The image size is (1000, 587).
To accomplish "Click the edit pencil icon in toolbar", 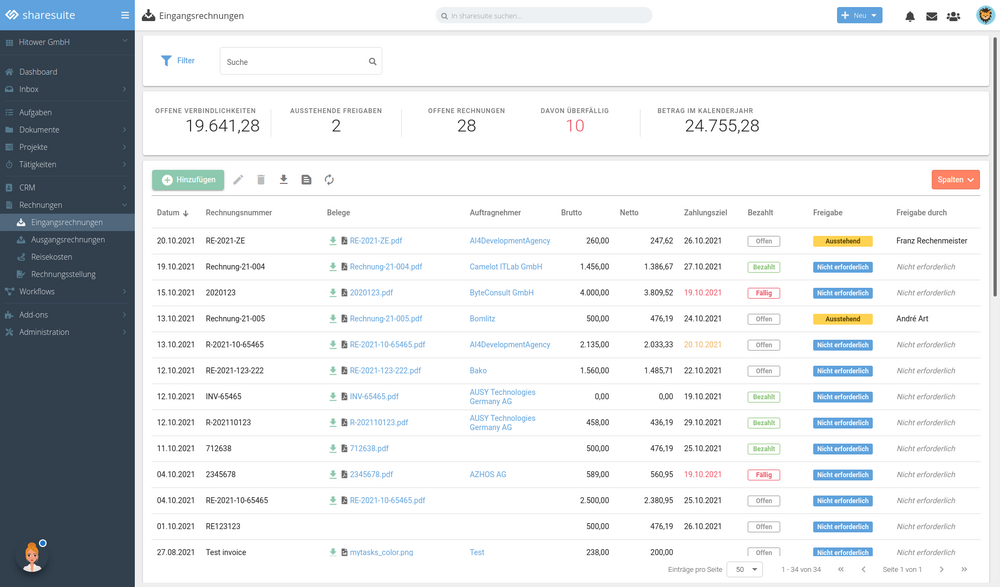I will point(238,180).
